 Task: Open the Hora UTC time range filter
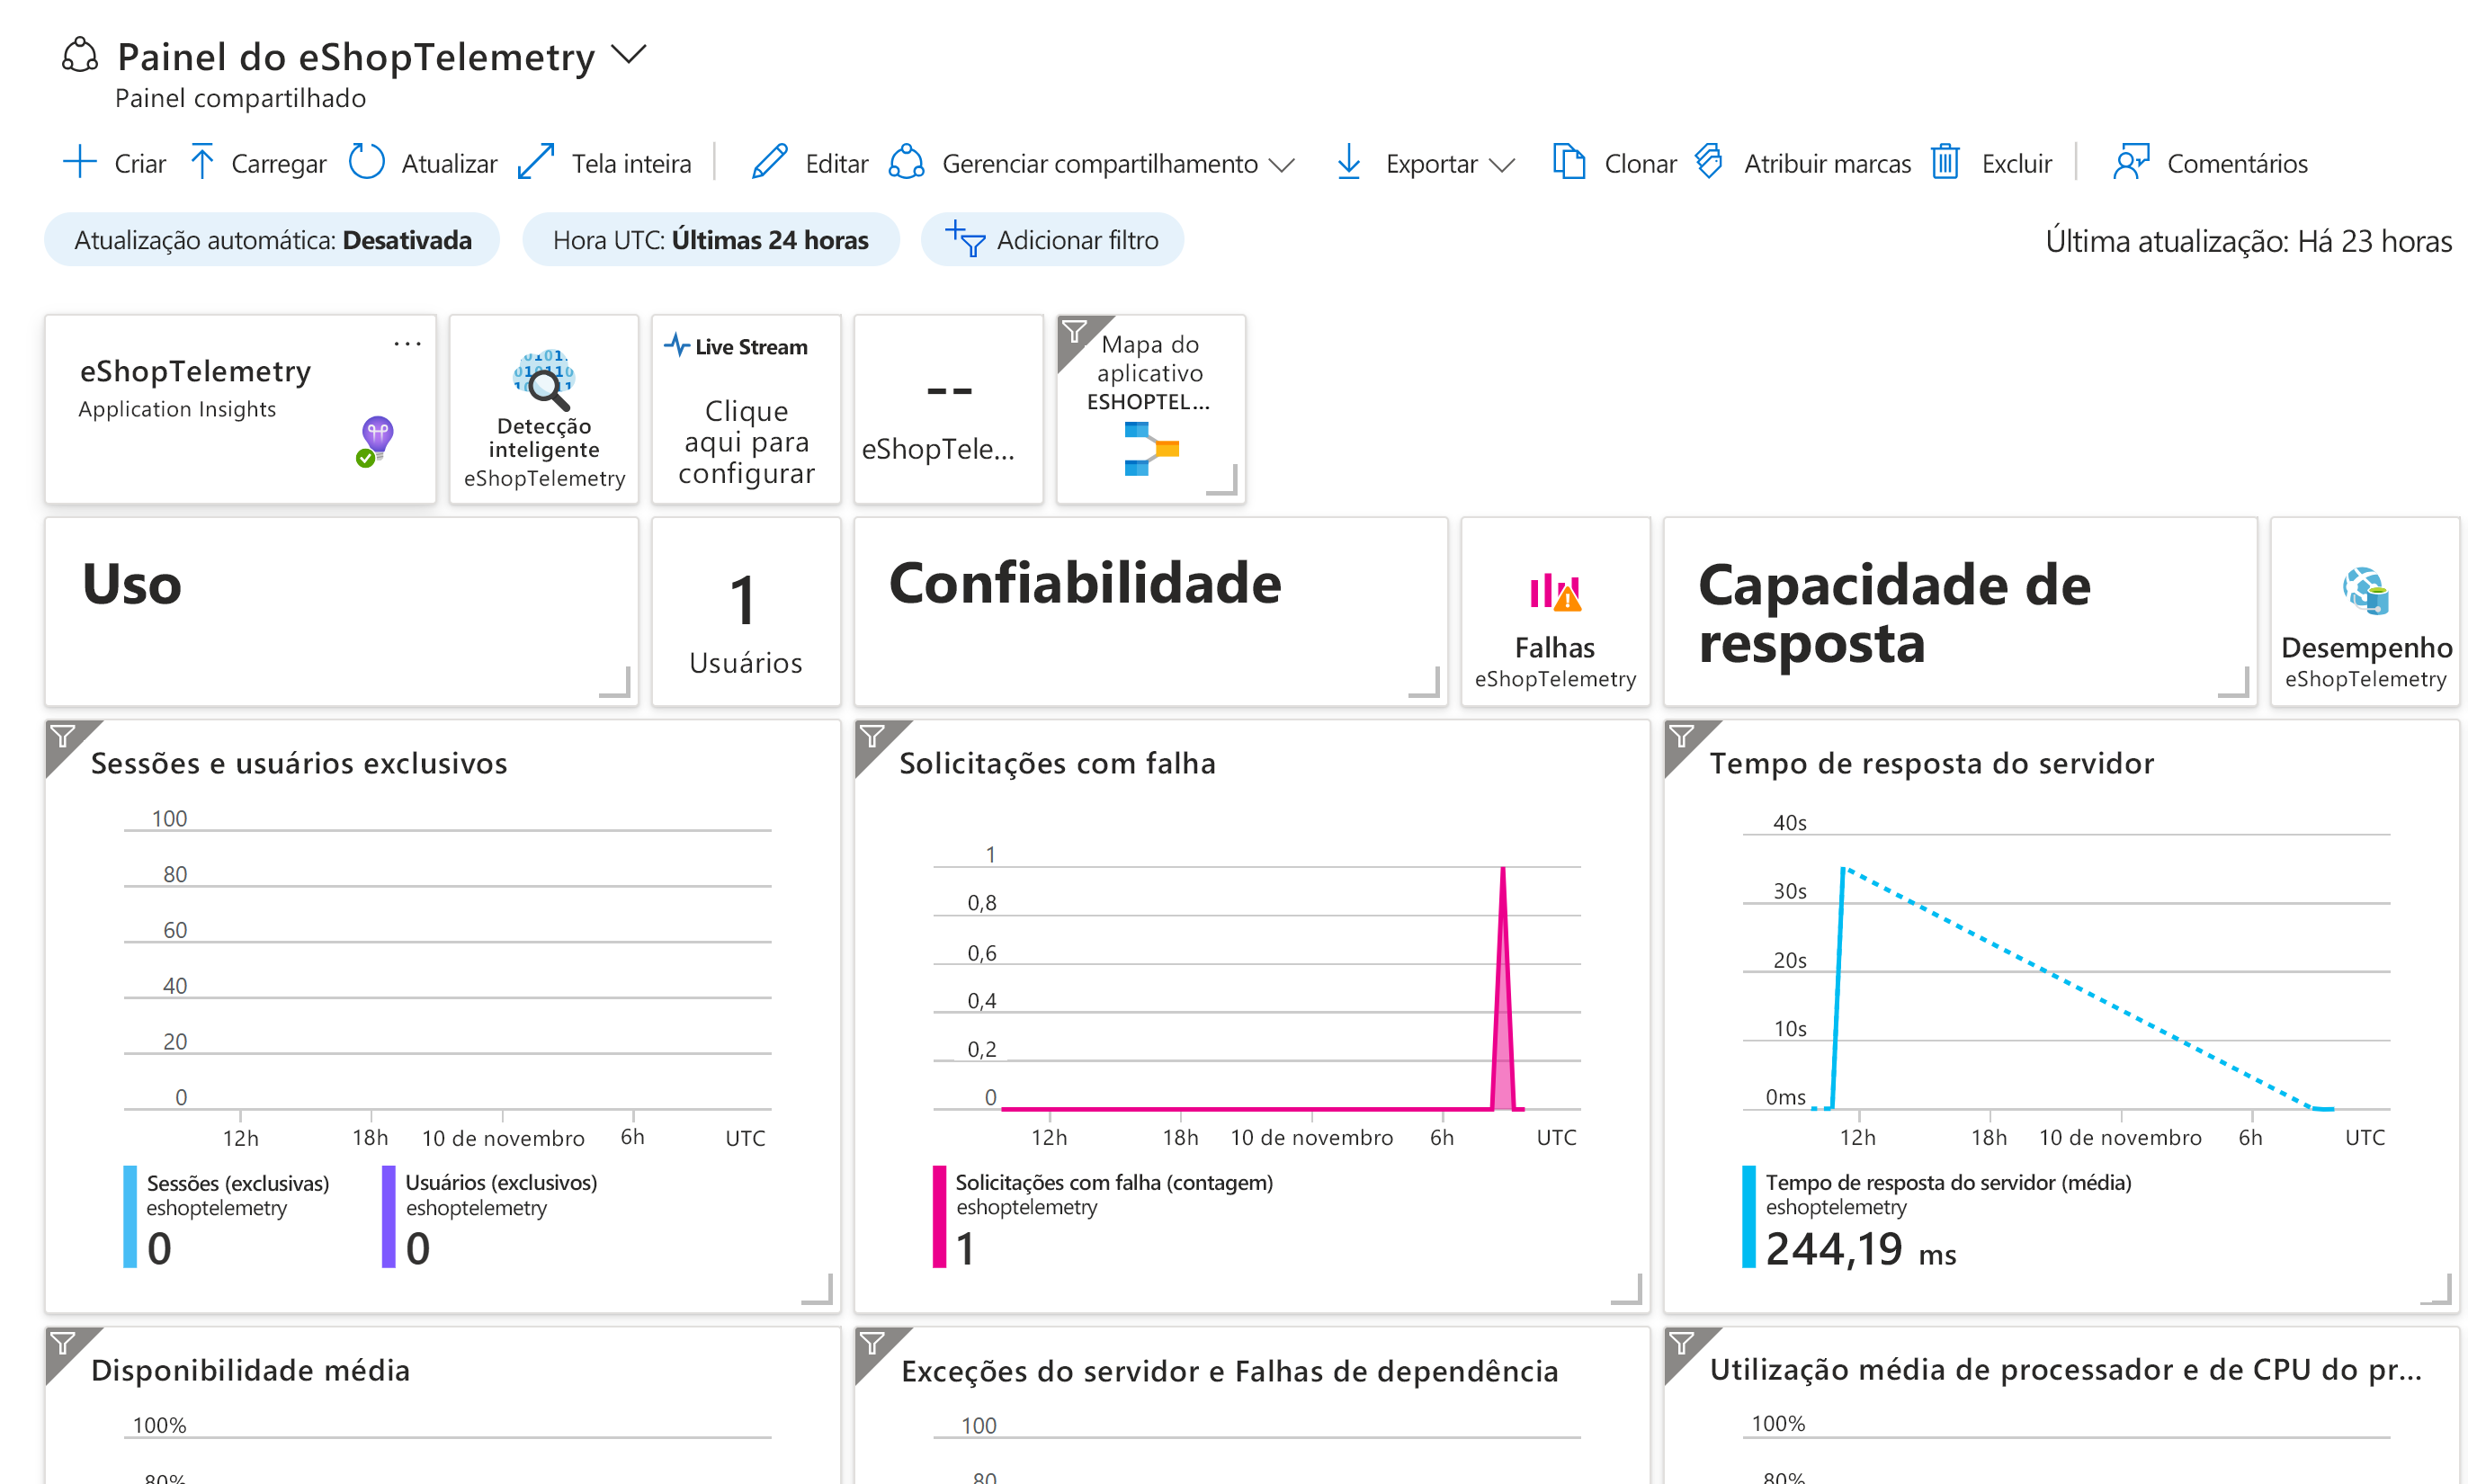point(710,239)
